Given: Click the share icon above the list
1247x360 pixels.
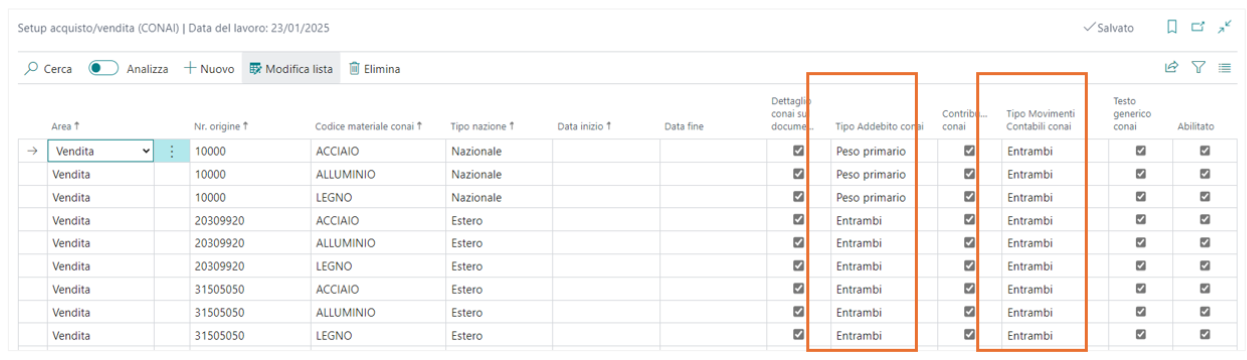Looking at the screenshot, I should (1171, 68).
